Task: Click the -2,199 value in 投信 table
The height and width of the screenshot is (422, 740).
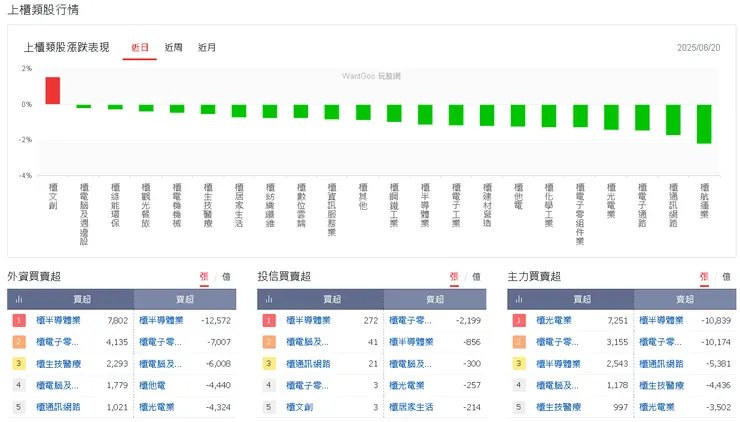Action: (x=468, y=321)
